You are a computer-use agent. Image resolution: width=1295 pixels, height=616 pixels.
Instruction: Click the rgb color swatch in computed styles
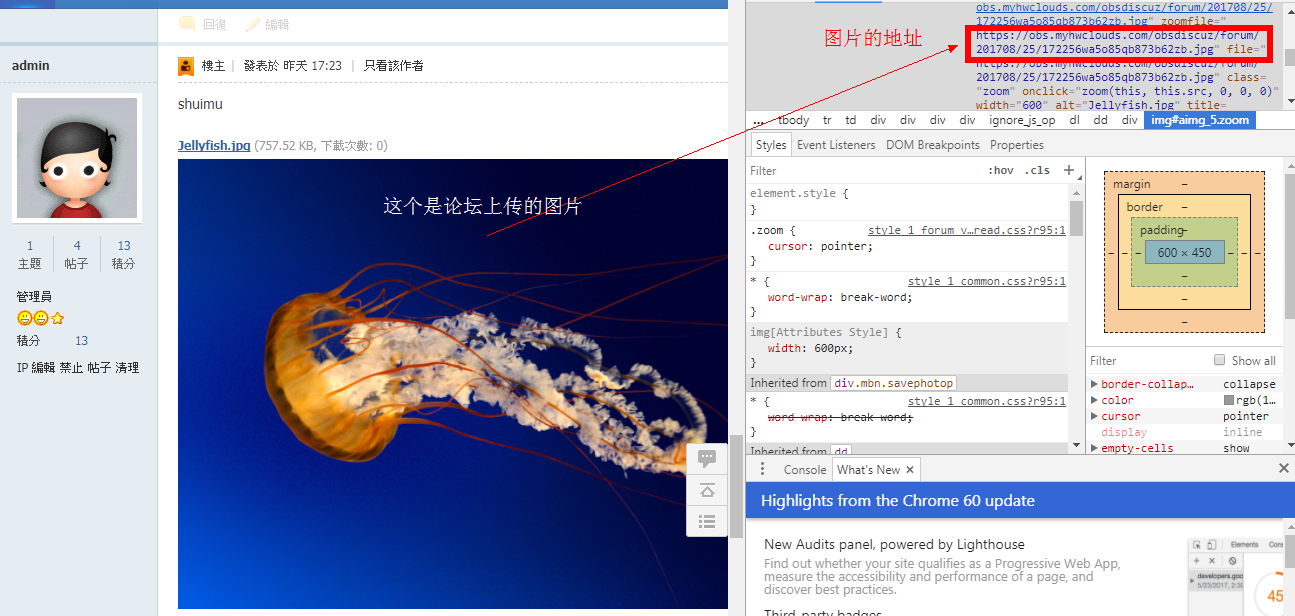tap(1229, 400)
